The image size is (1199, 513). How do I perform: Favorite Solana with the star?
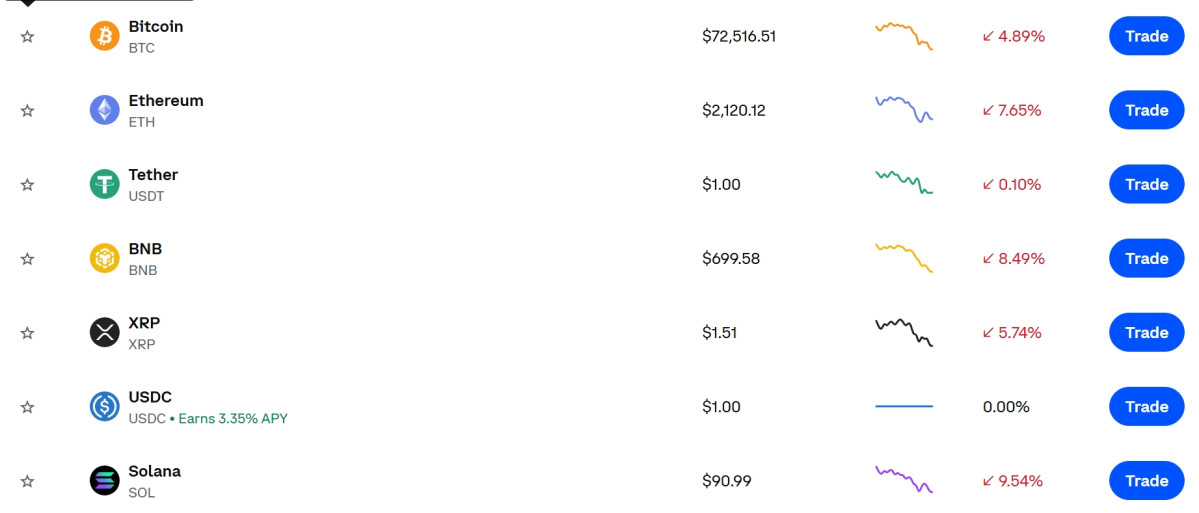click(x=28, y=481)
